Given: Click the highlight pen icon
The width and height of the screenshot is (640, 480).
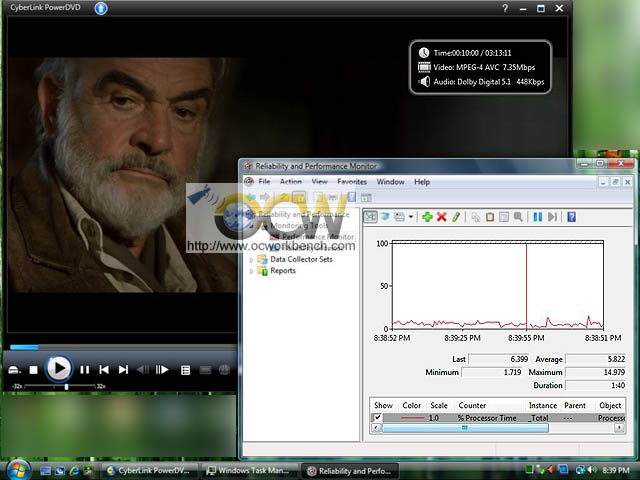Looking at the screenshot, I should coord(456,217).
